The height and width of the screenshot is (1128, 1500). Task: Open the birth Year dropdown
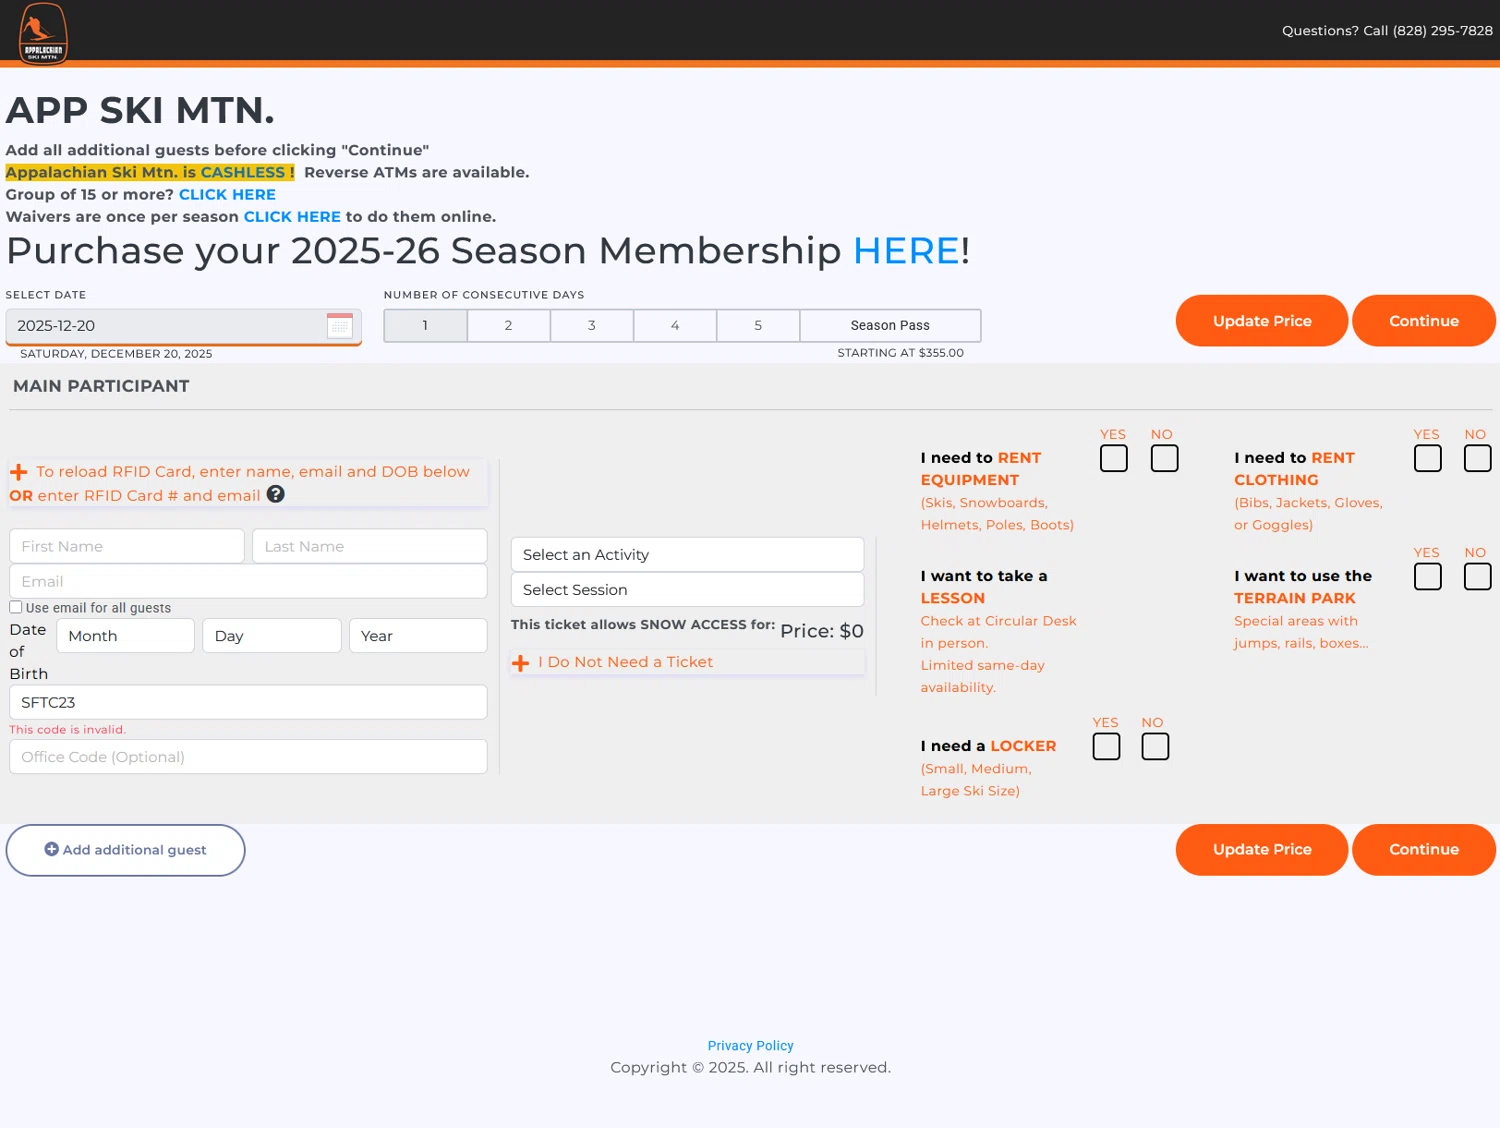(418, 635)
